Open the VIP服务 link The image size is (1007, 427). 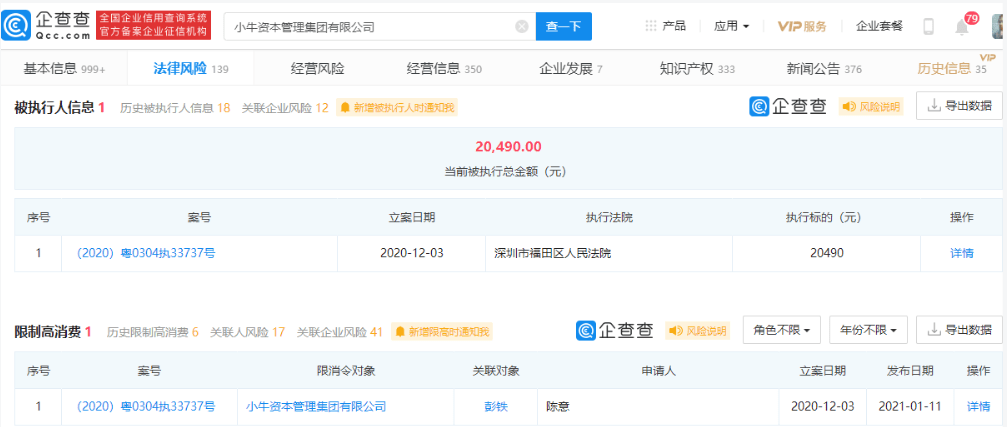(802, 26)
